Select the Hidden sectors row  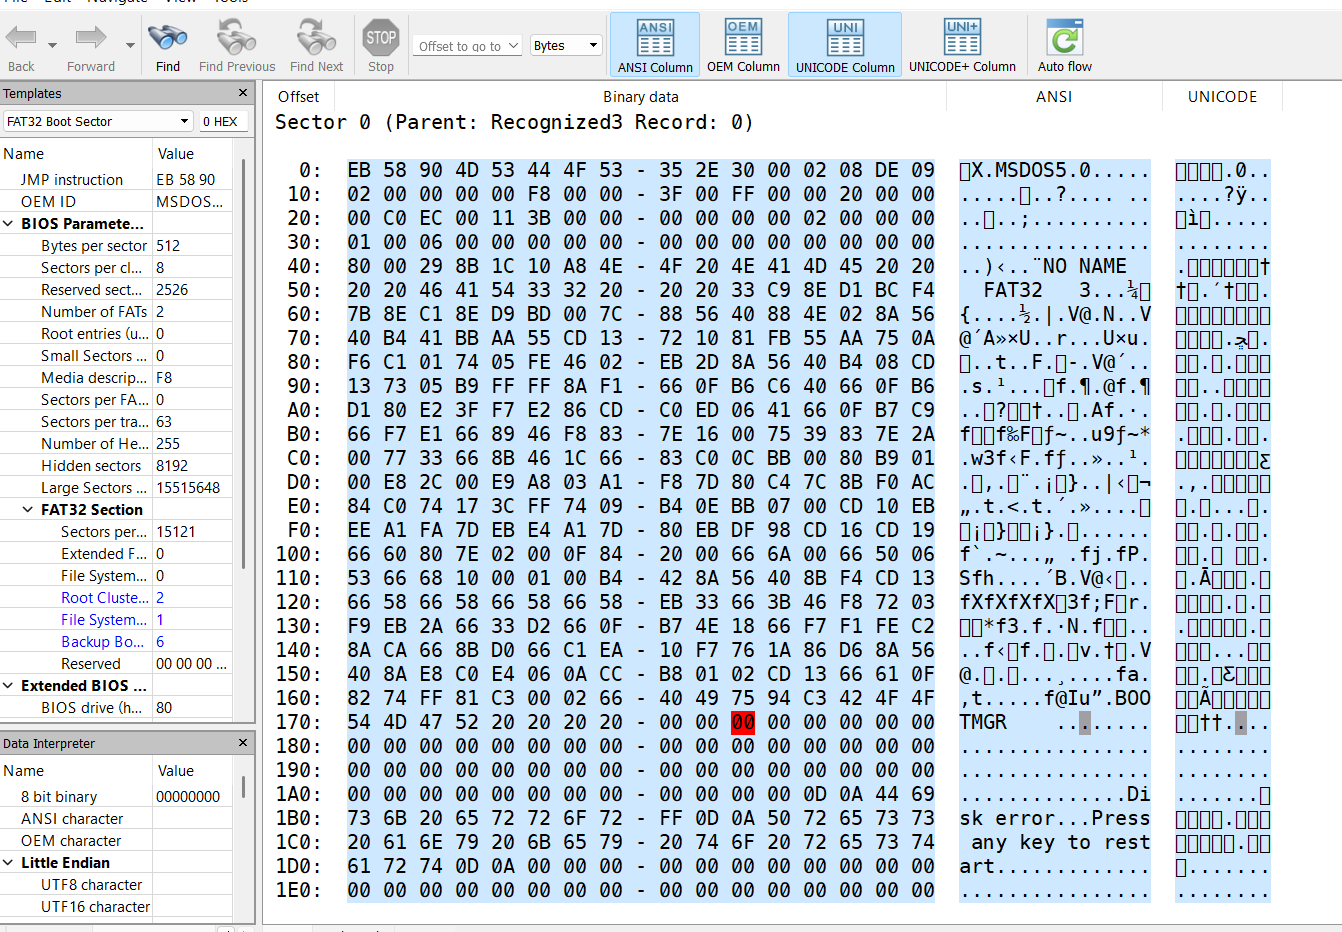(x=116, y=466)
